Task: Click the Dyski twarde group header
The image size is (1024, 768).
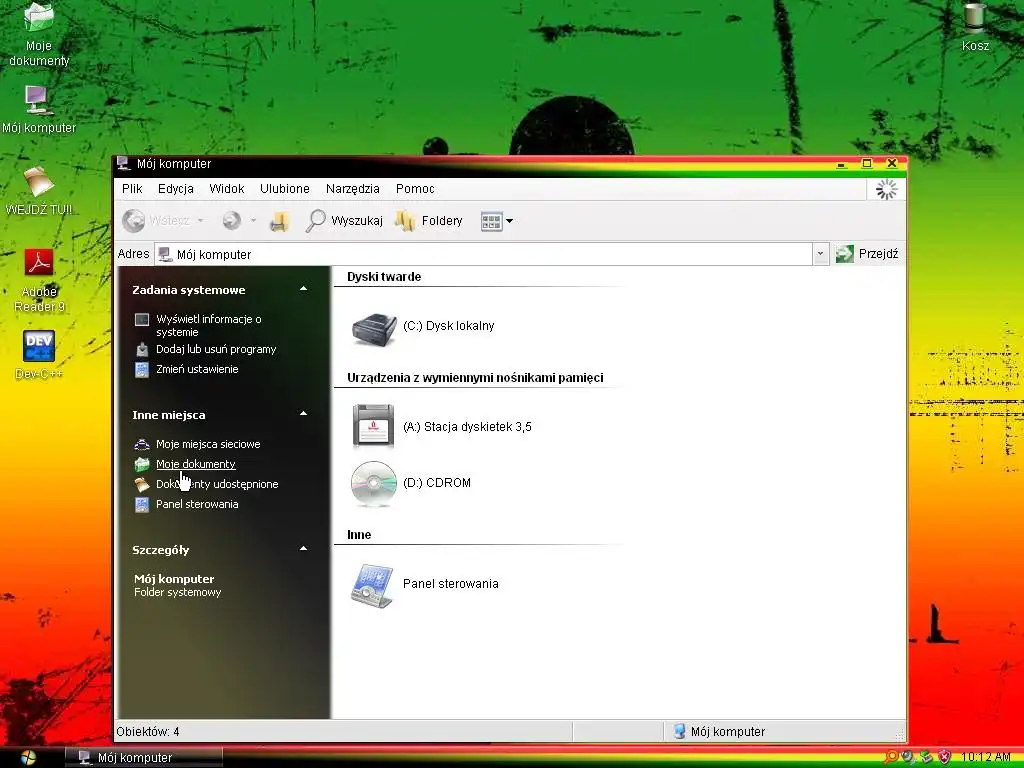Action: [384, 277]
